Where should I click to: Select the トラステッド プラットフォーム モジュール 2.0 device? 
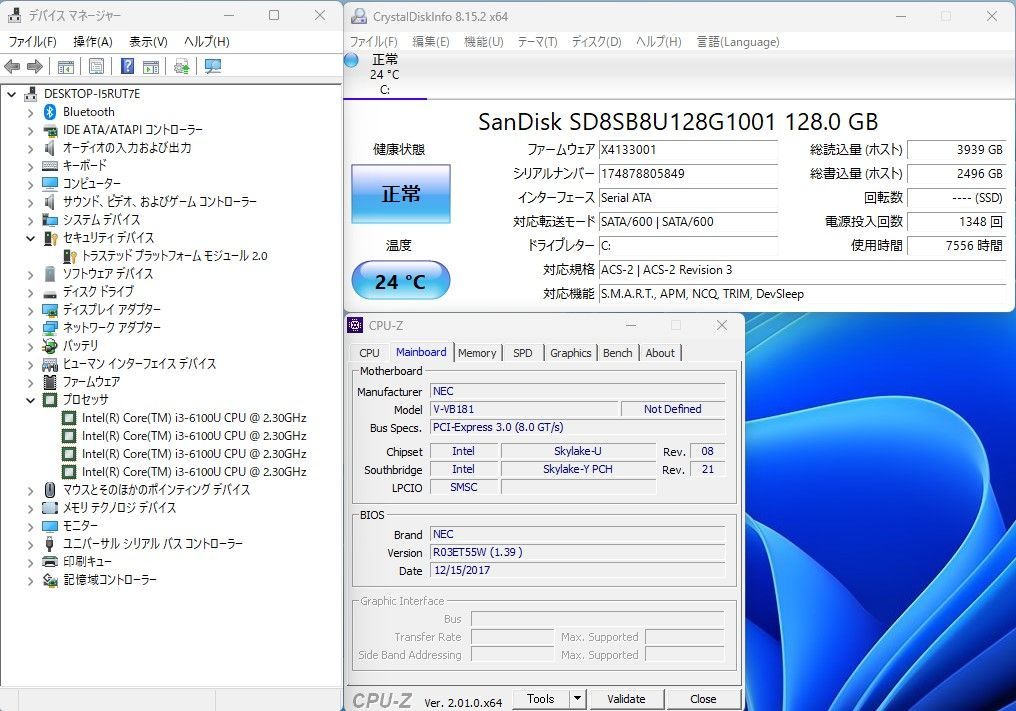pos(174,256)
